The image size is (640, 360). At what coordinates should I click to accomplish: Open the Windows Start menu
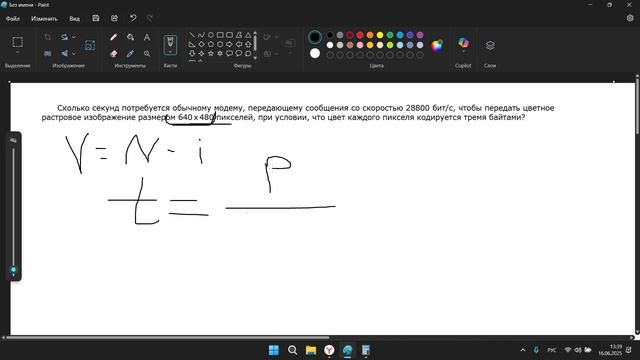273,350
